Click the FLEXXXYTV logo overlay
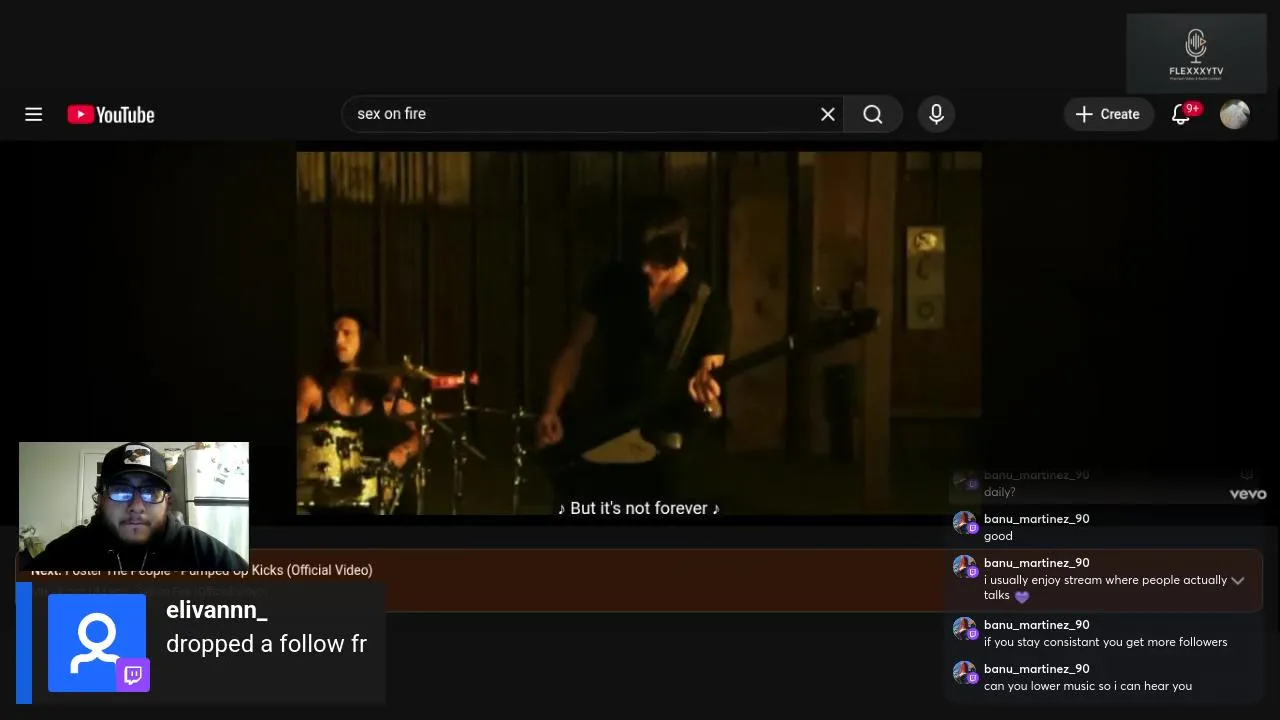Image resolution: width=1280 pixels, height=720 pixels. click(x=1196, y=54)
